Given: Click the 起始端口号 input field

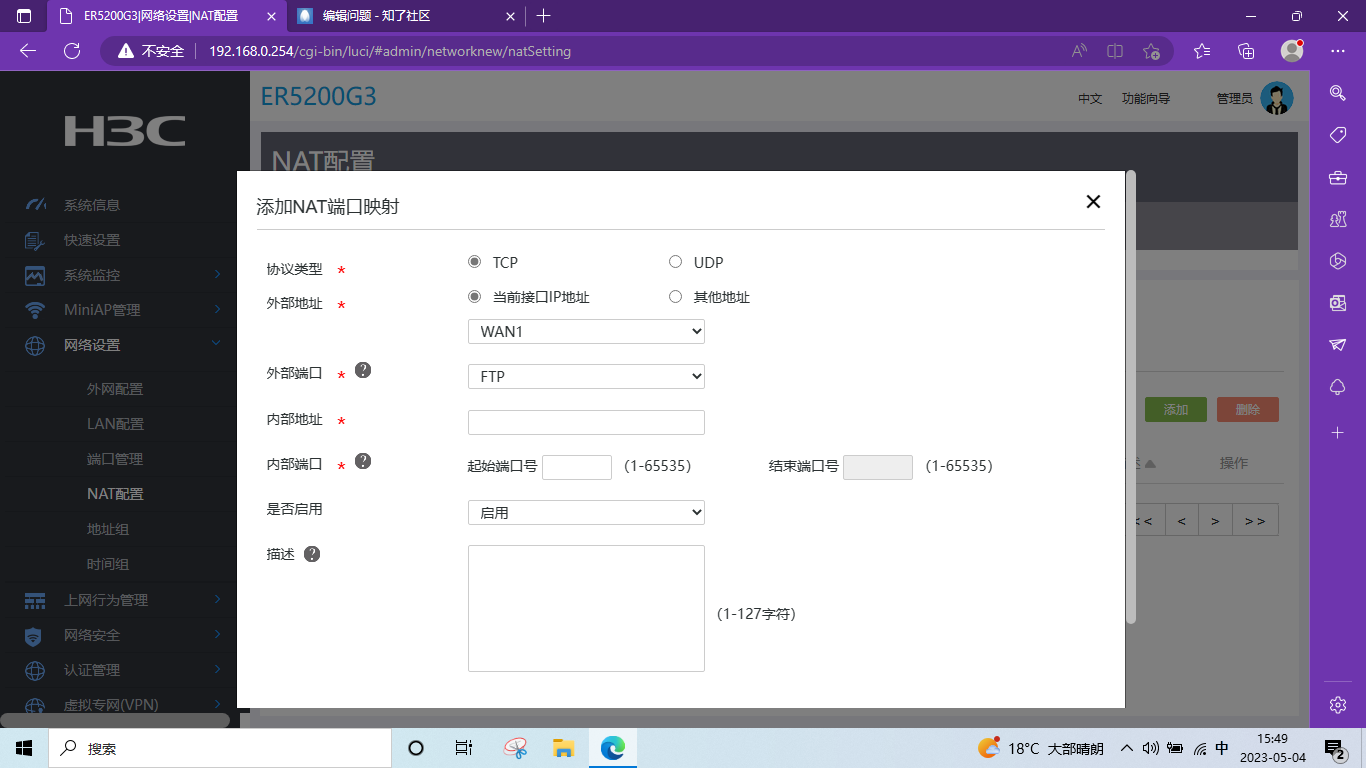Looking at the screenshot, I should tap(577, 467).
